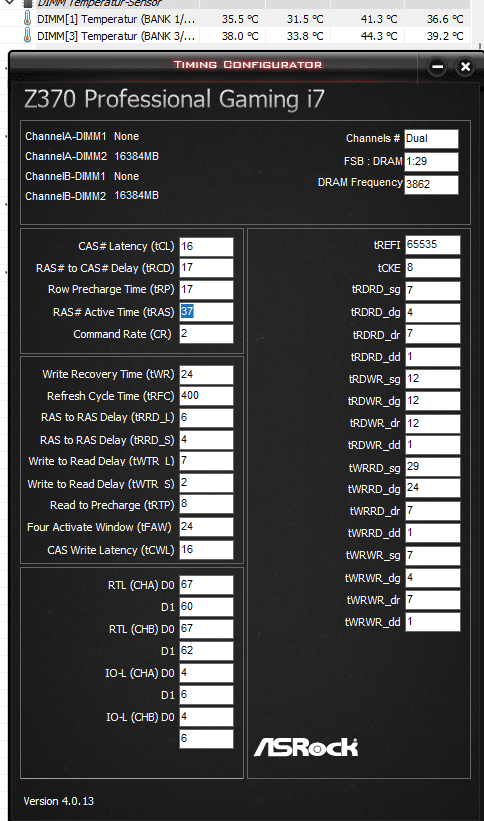Click the tWRWR_dg field
This screenshot has width=484, height=821.
click(x=433, y=578)
